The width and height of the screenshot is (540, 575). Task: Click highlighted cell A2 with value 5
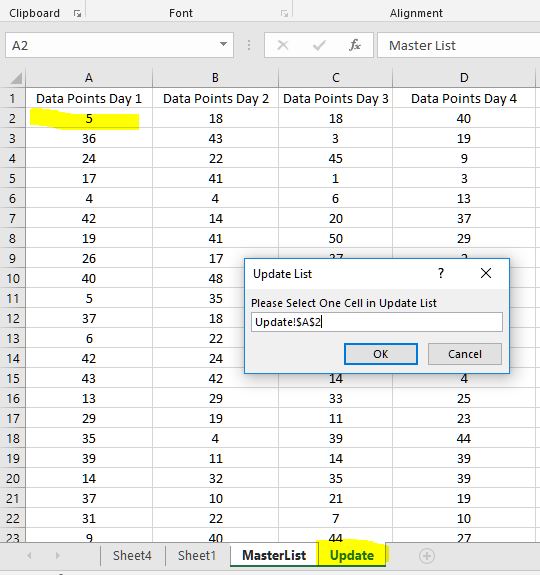[x=89, y=118]
